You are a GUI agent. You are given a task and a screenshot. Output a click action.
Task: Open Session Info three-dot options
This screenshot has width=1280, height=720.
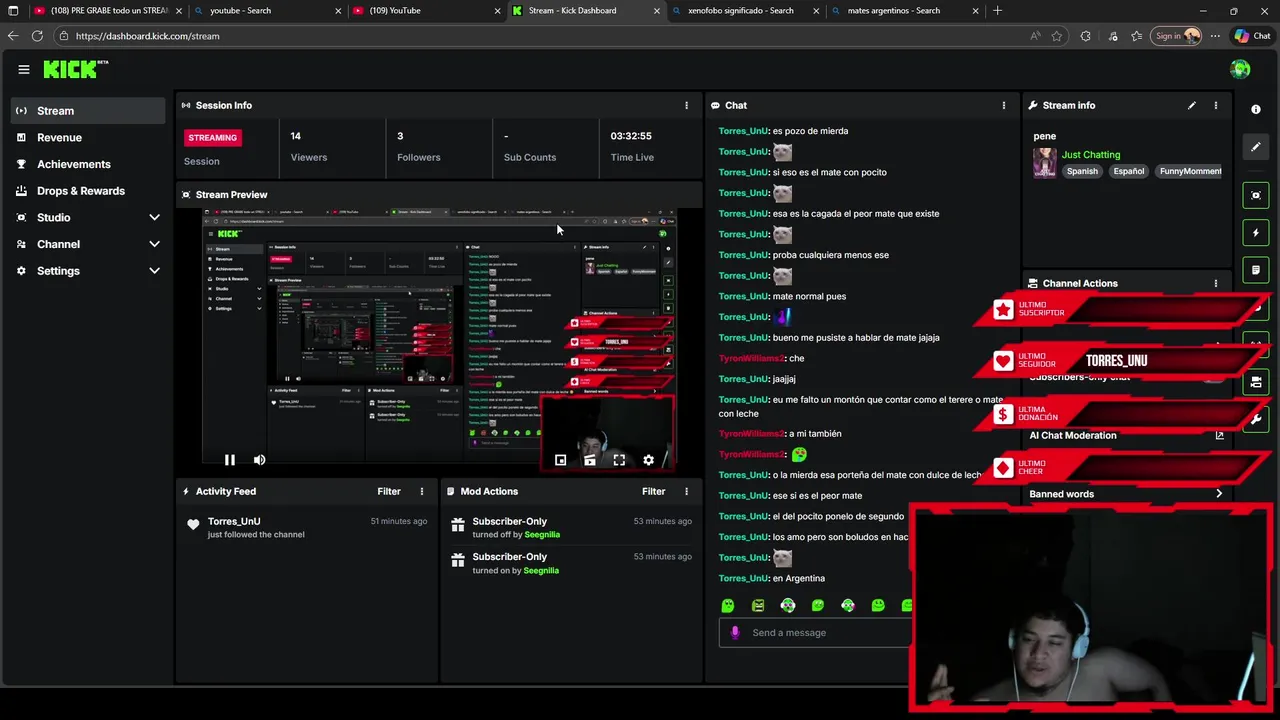click(x=686, y=105)
